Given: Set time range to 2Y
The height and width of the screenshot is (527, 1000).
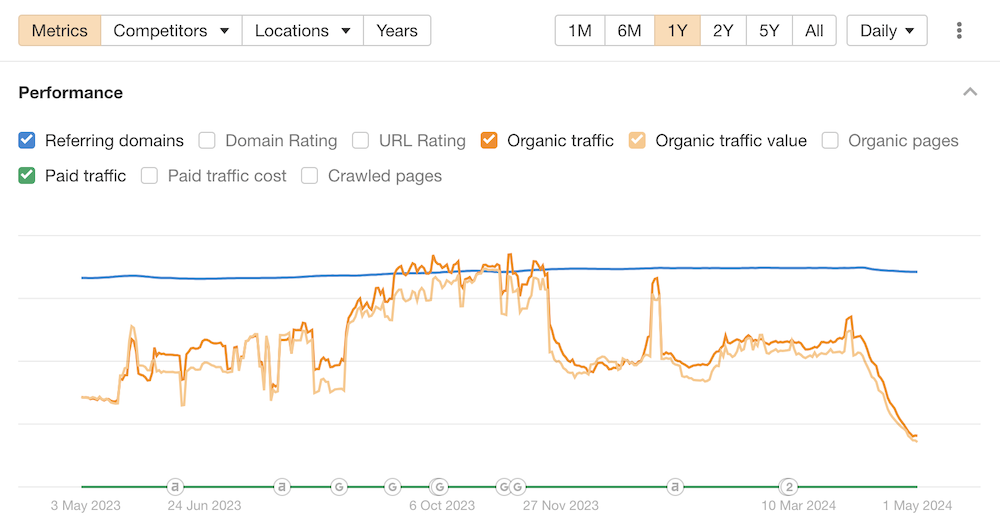Looking at the screenshot, I should (x=723, y=31).
